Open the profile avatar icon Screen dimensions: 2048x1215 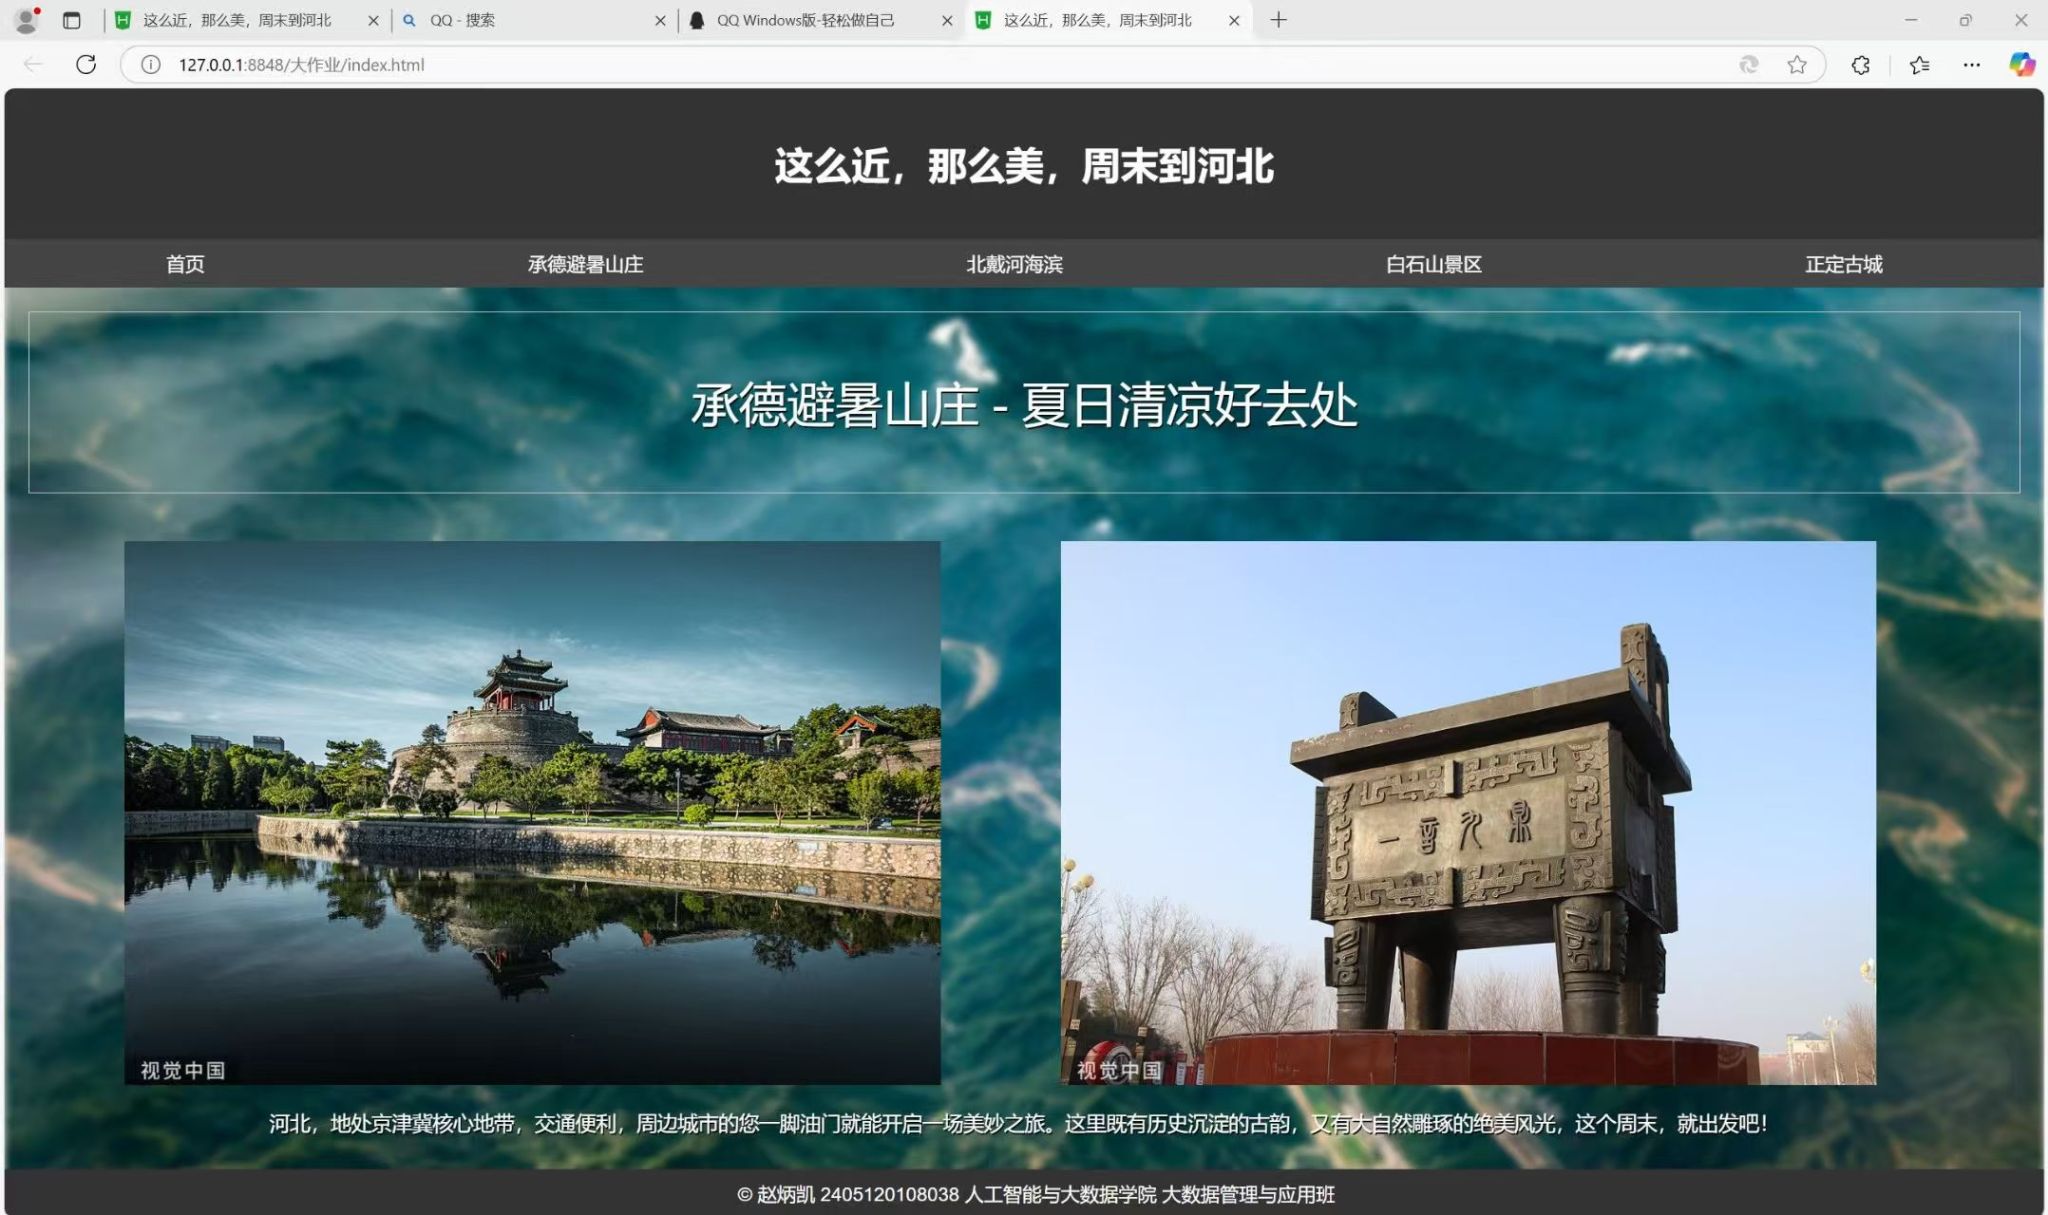(26, 20)
